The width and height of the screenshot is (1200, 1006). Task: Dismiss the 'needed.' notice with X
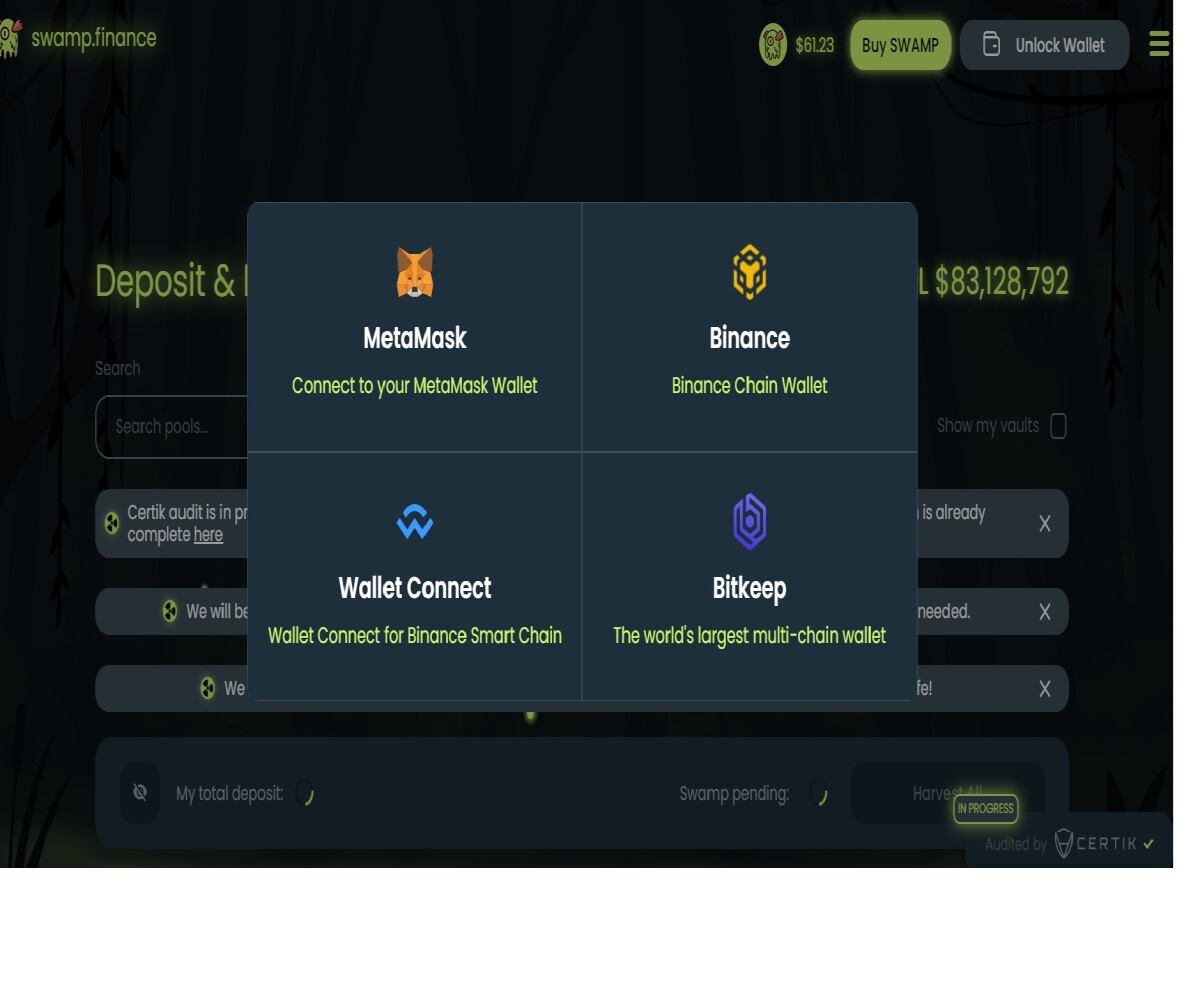pos(1045,612)
